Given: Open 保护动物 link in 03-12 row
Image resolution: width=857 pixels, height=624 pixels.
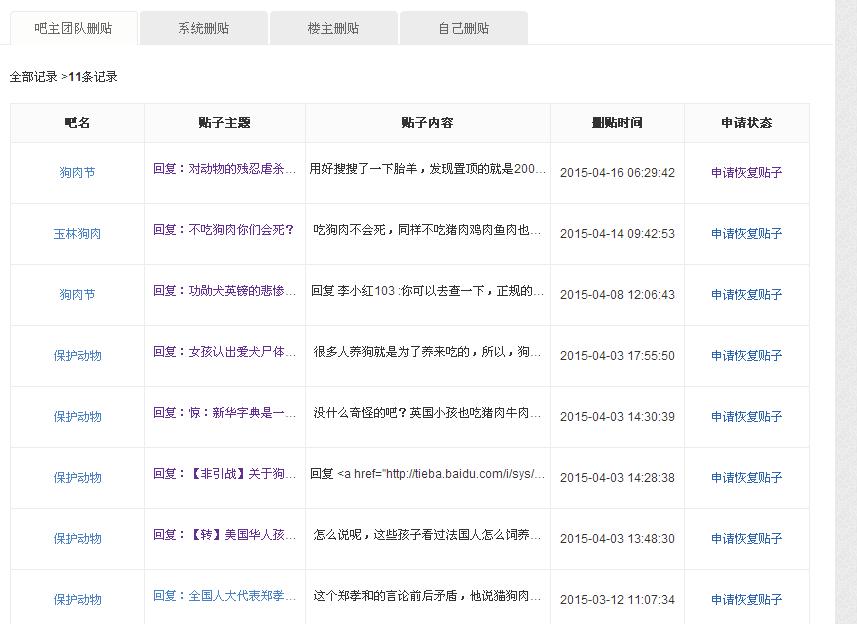Looking at the screenshot, I should (77, 600).
